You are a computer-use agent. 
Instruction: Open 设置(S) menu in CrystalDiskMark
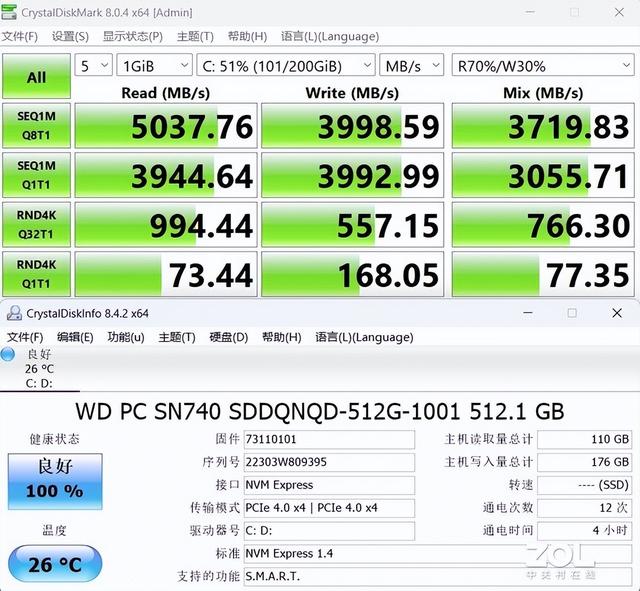(x=70, y=36)
